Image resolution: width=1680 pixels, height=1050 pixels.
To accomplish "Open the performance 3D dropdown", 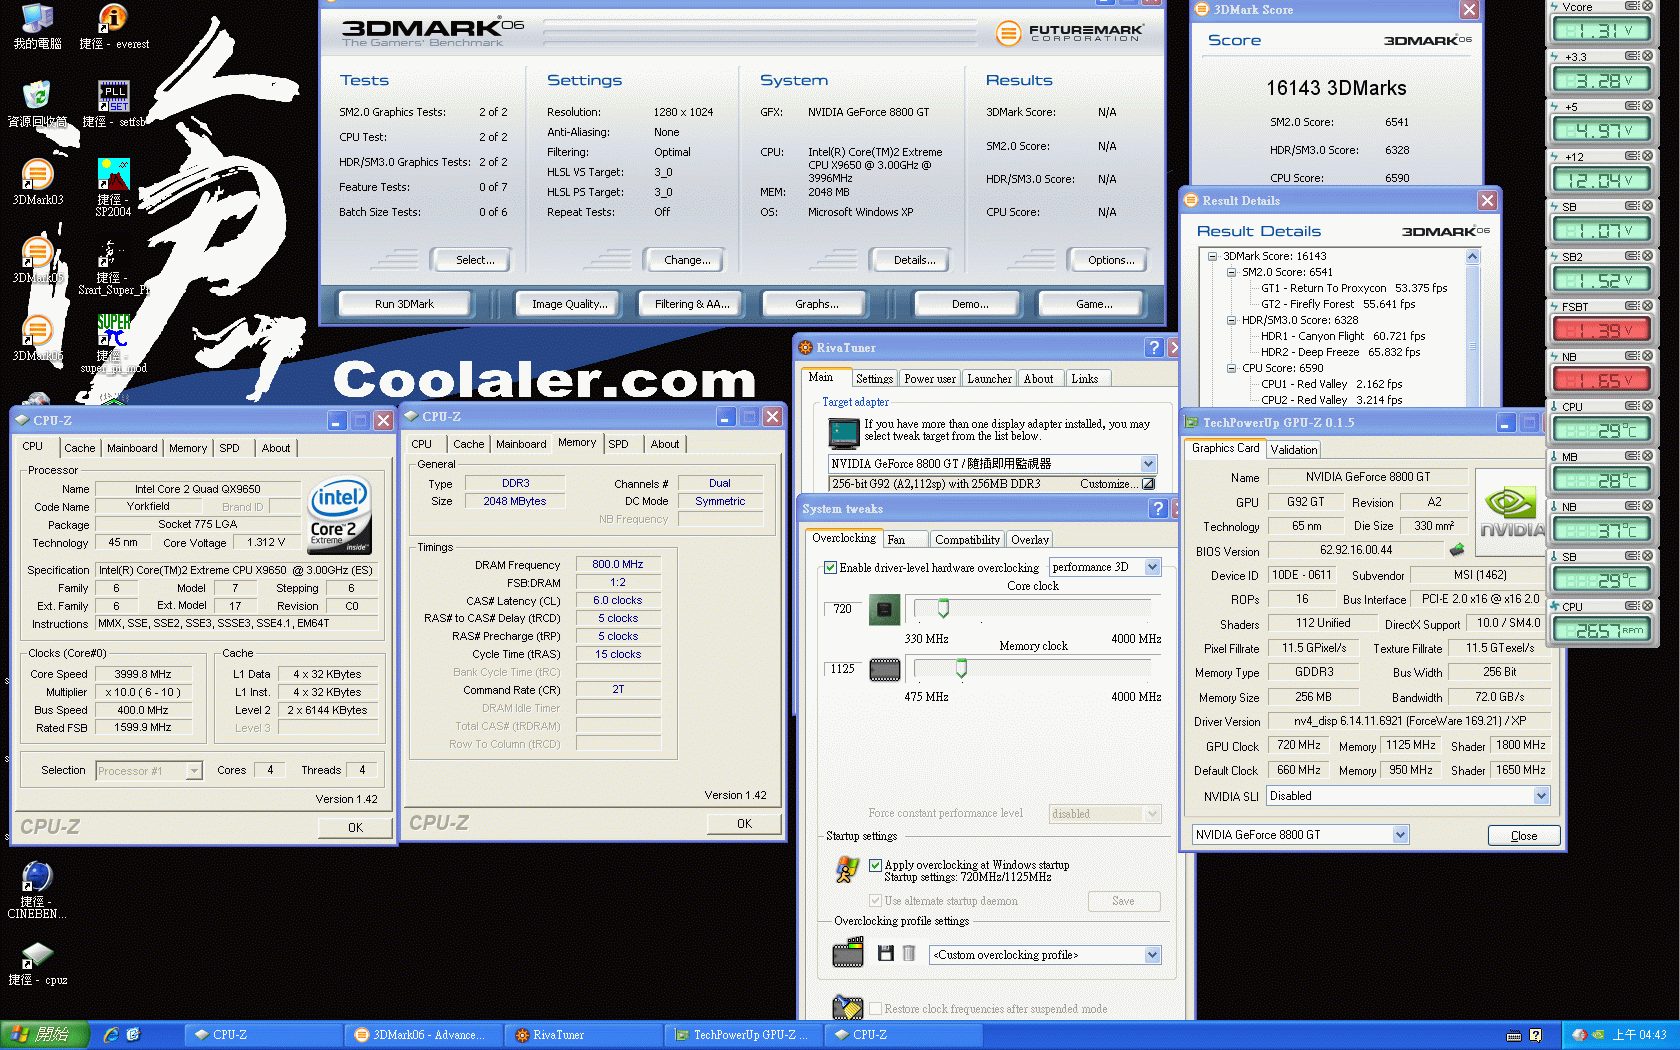I will pyautogui.click(x=1152, y=567).
